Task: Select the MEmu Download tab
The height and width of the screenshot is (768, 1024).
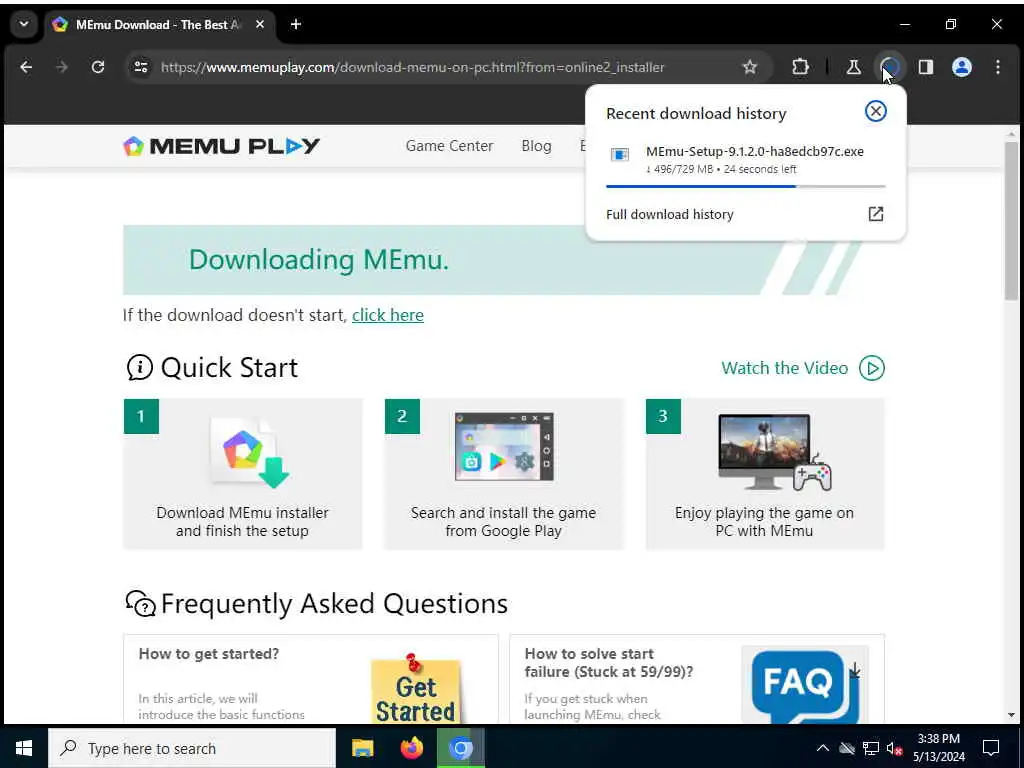Action: coord(157,24)
